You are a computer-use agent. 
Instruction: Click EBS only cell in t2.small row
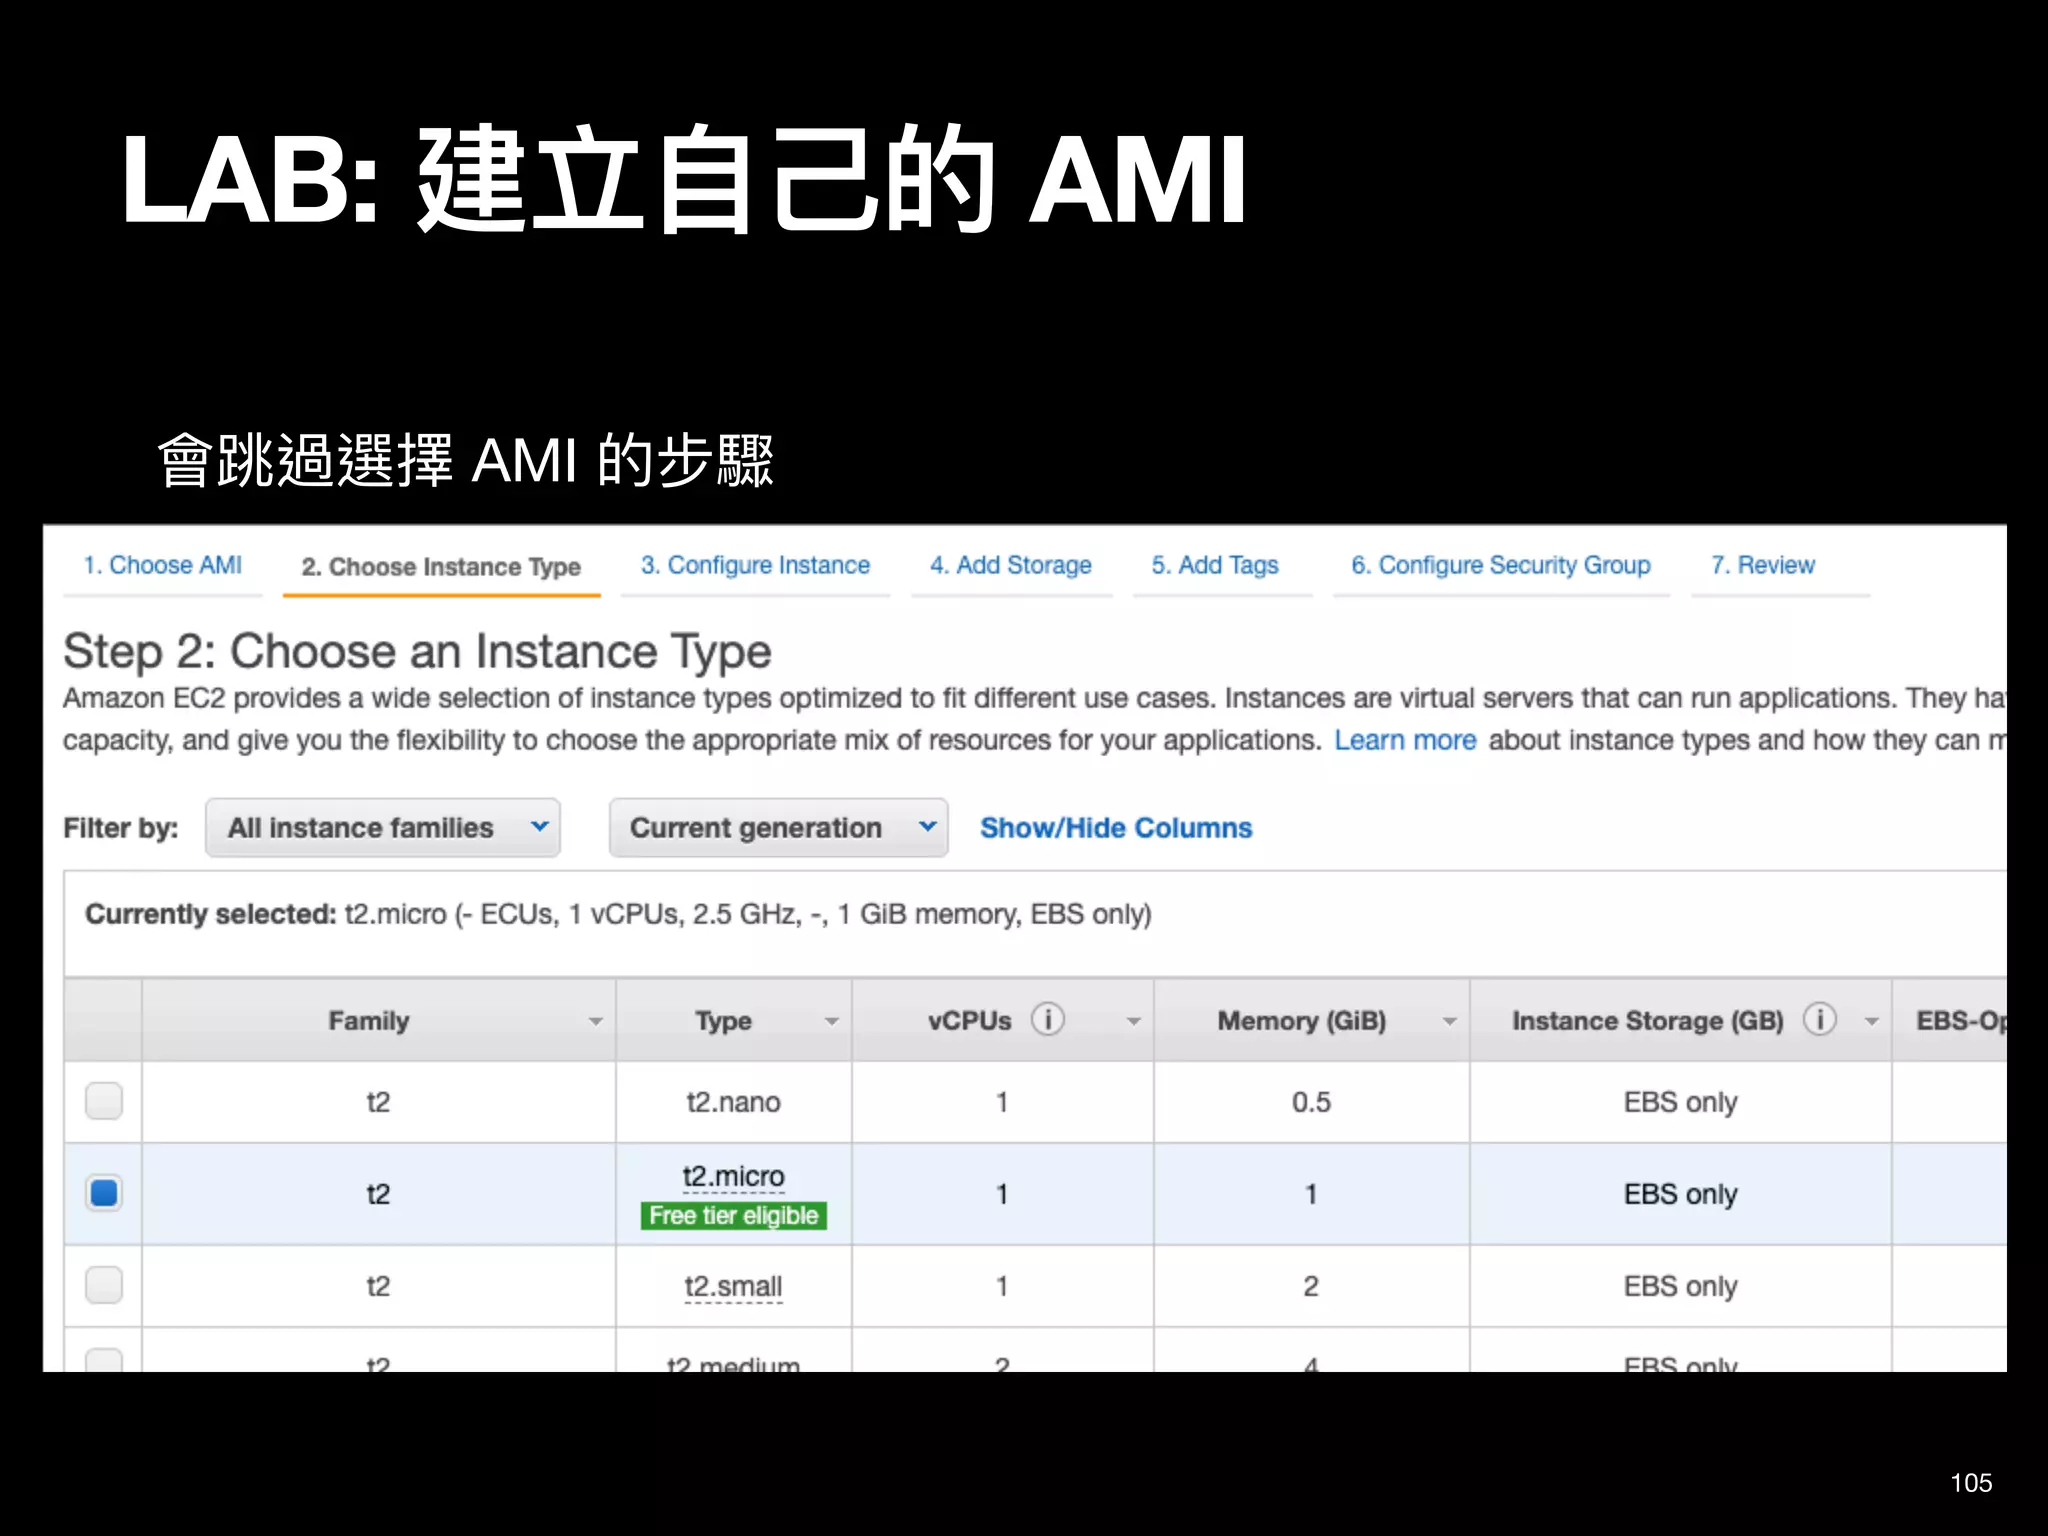tap(1680, 1286)
